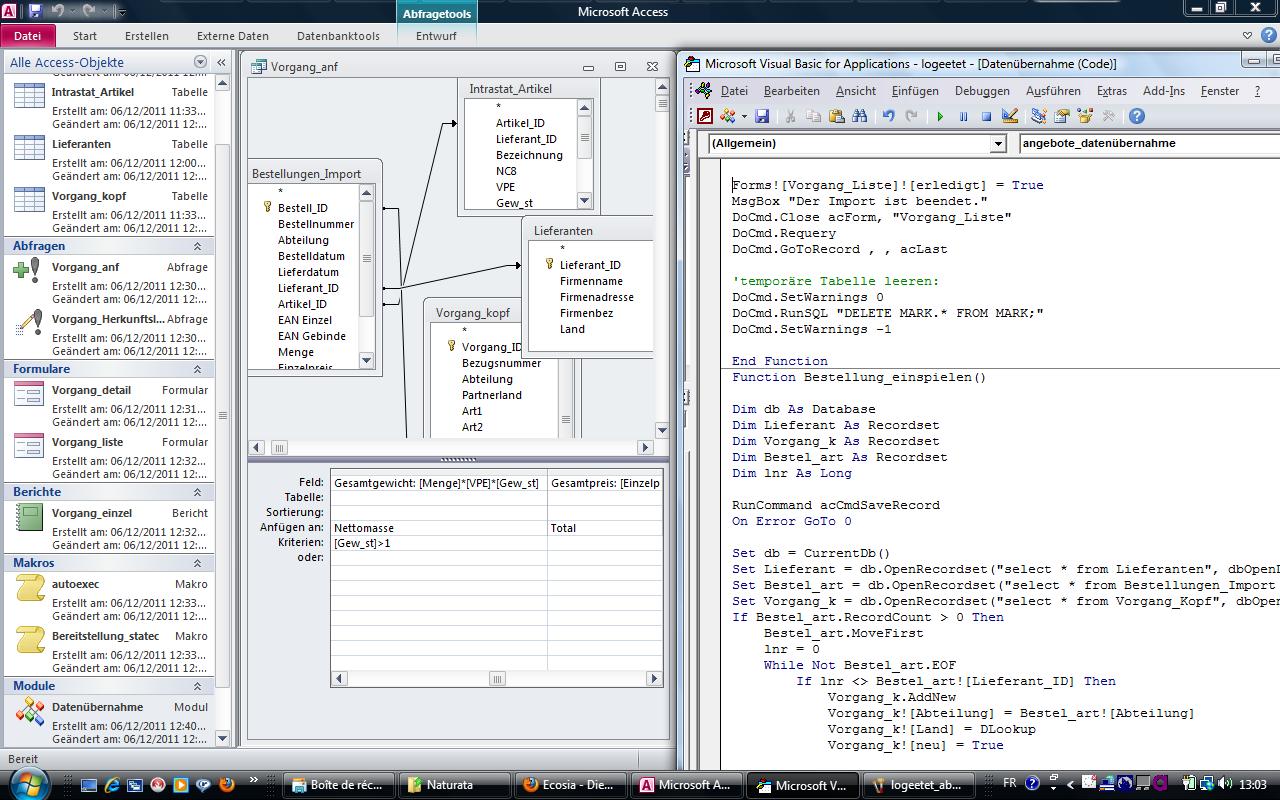
Task: Click the Reset stop square icon
Action: pyautogui.click(x=986, y=116)
